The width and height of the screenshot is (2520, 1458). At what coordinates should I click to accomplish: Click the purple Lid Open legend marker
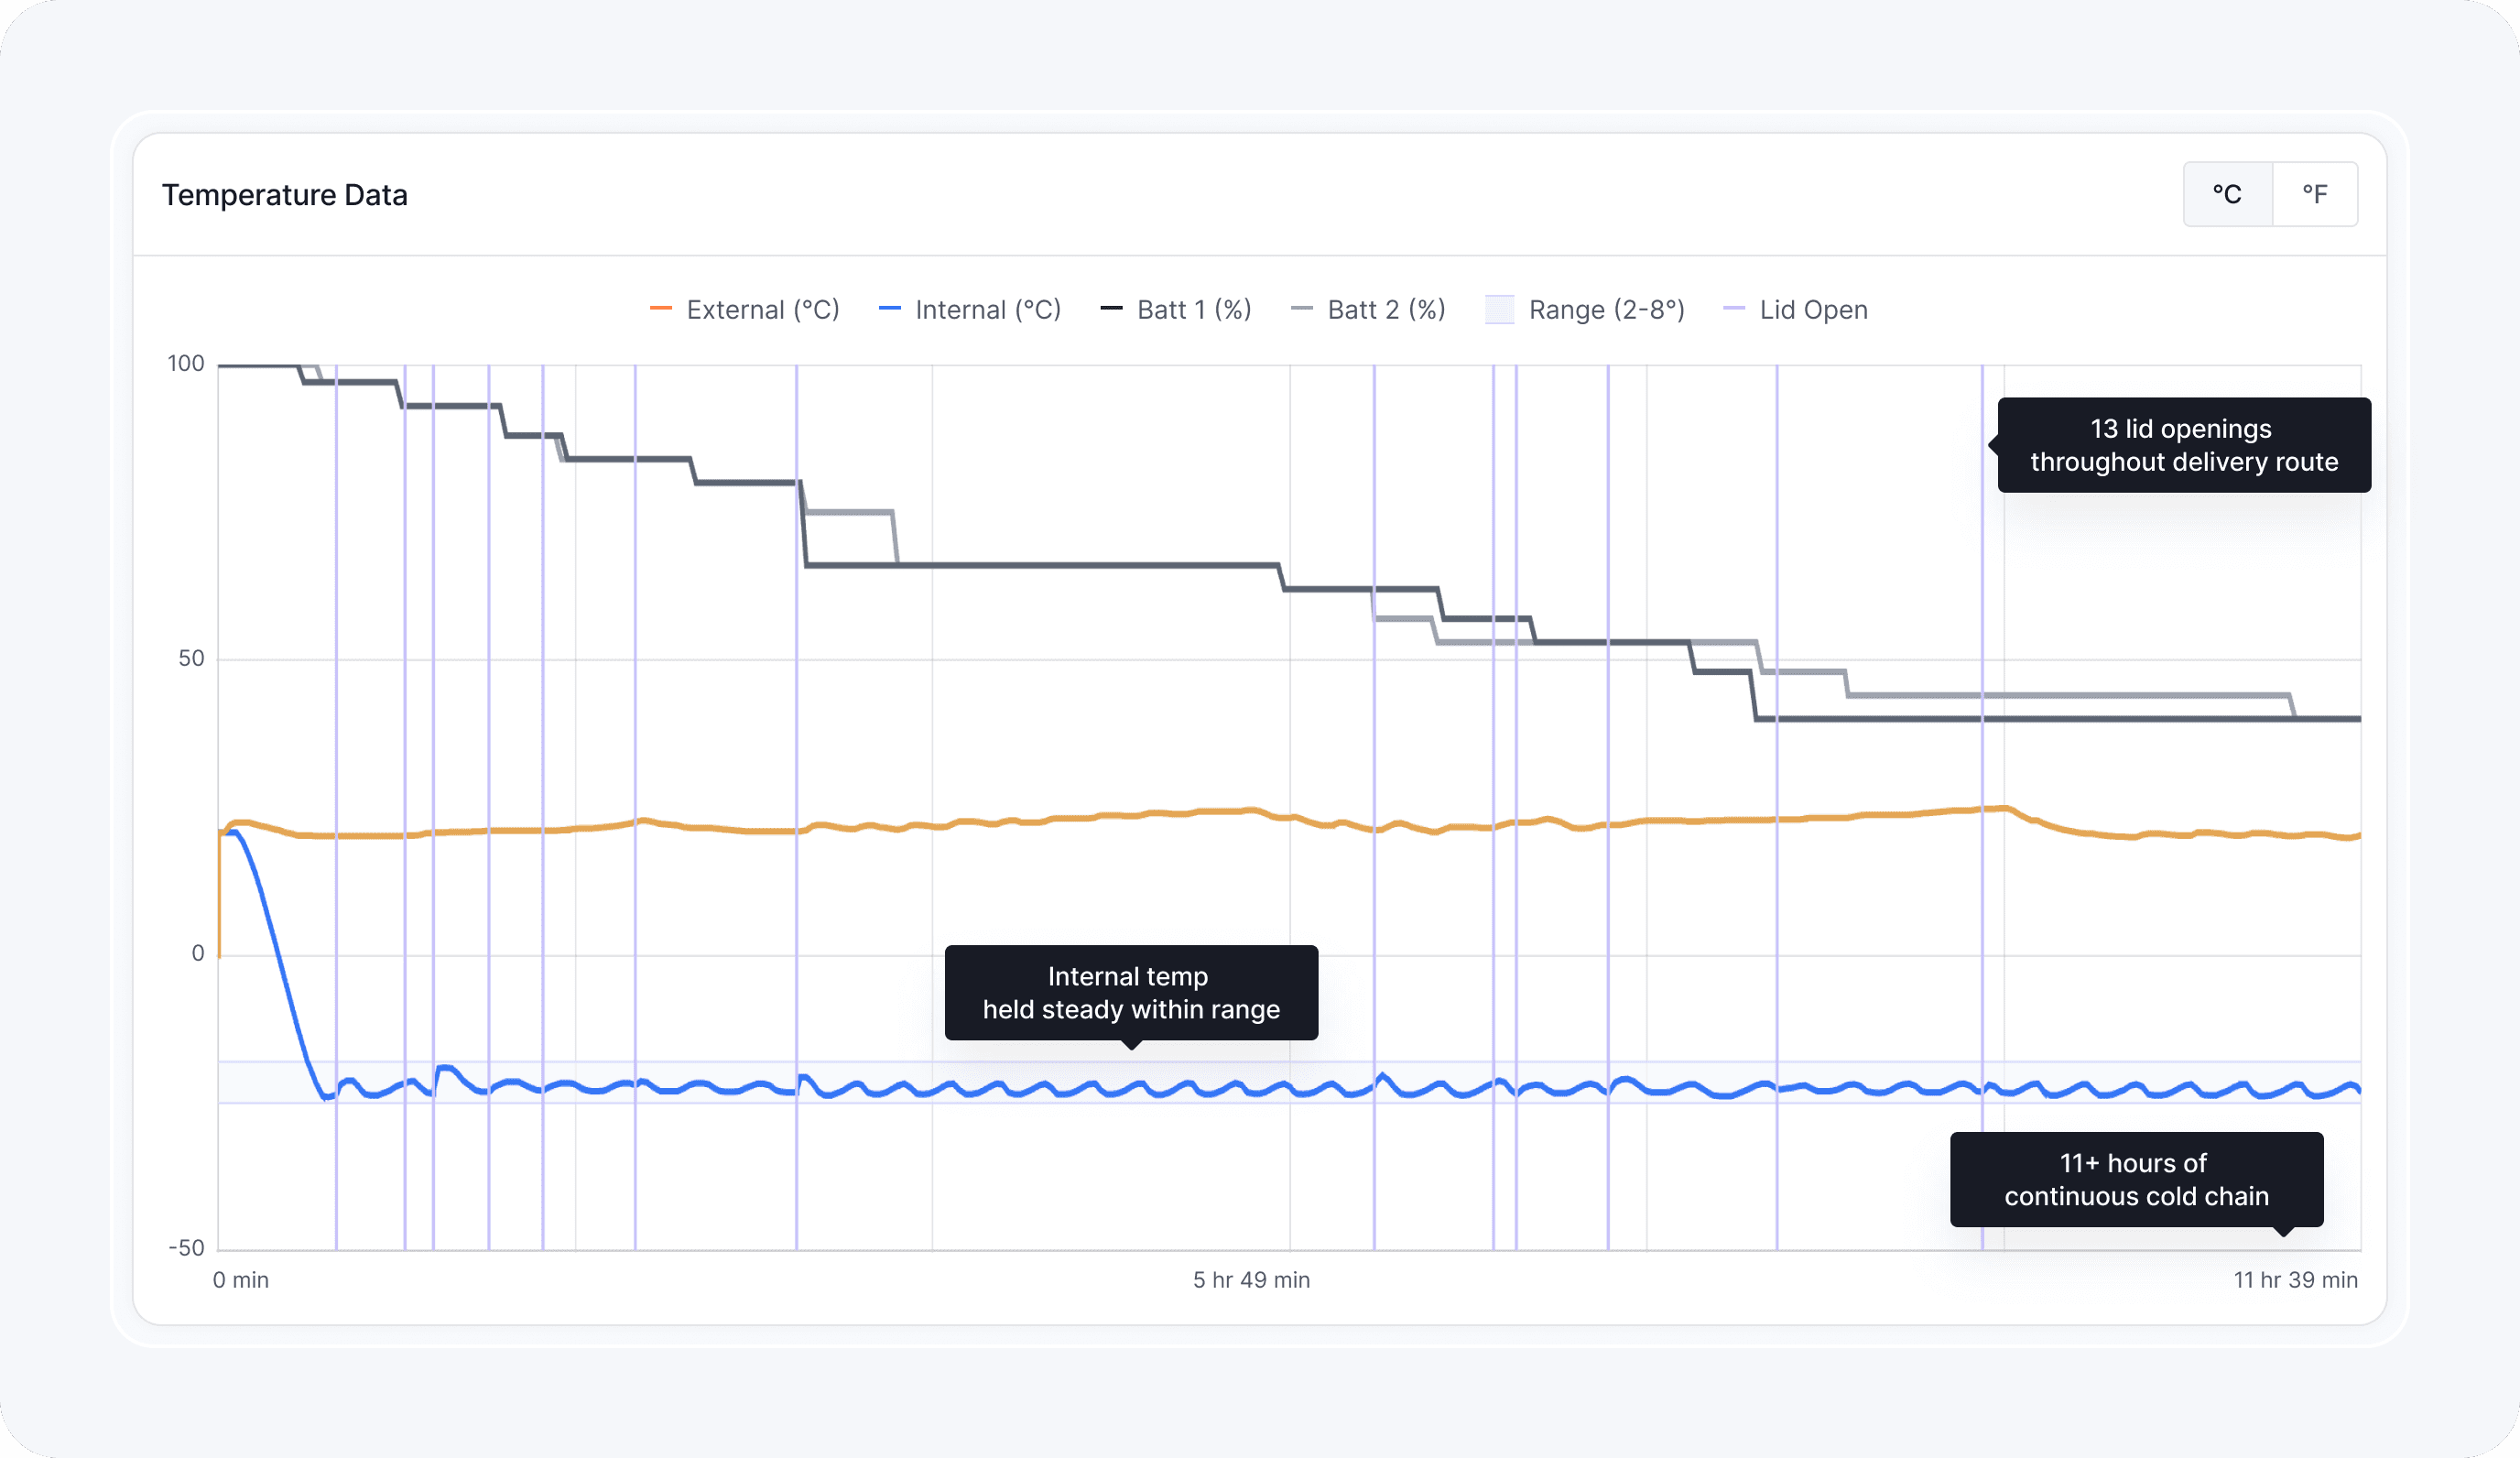coord(1734,309)
